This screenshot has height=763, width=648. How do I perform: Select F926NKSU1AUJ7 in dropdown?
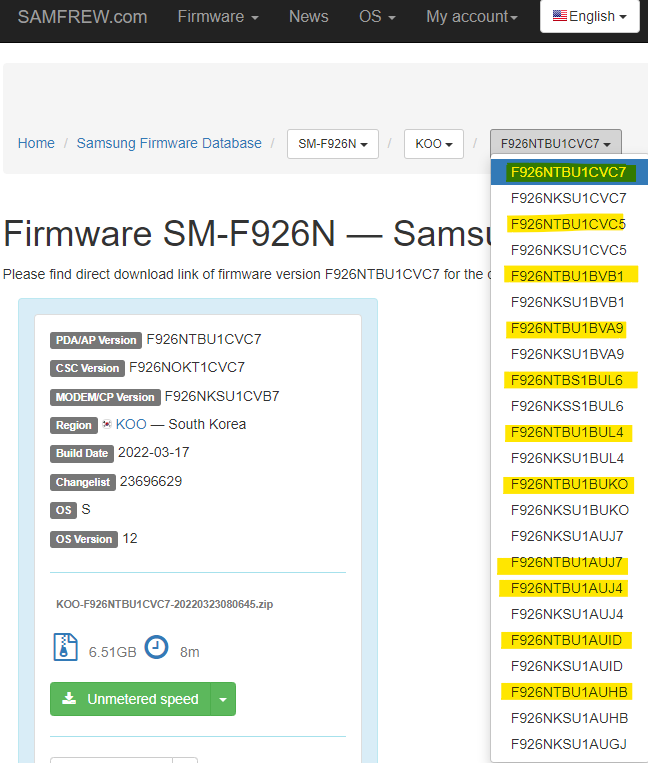[569, 536]
